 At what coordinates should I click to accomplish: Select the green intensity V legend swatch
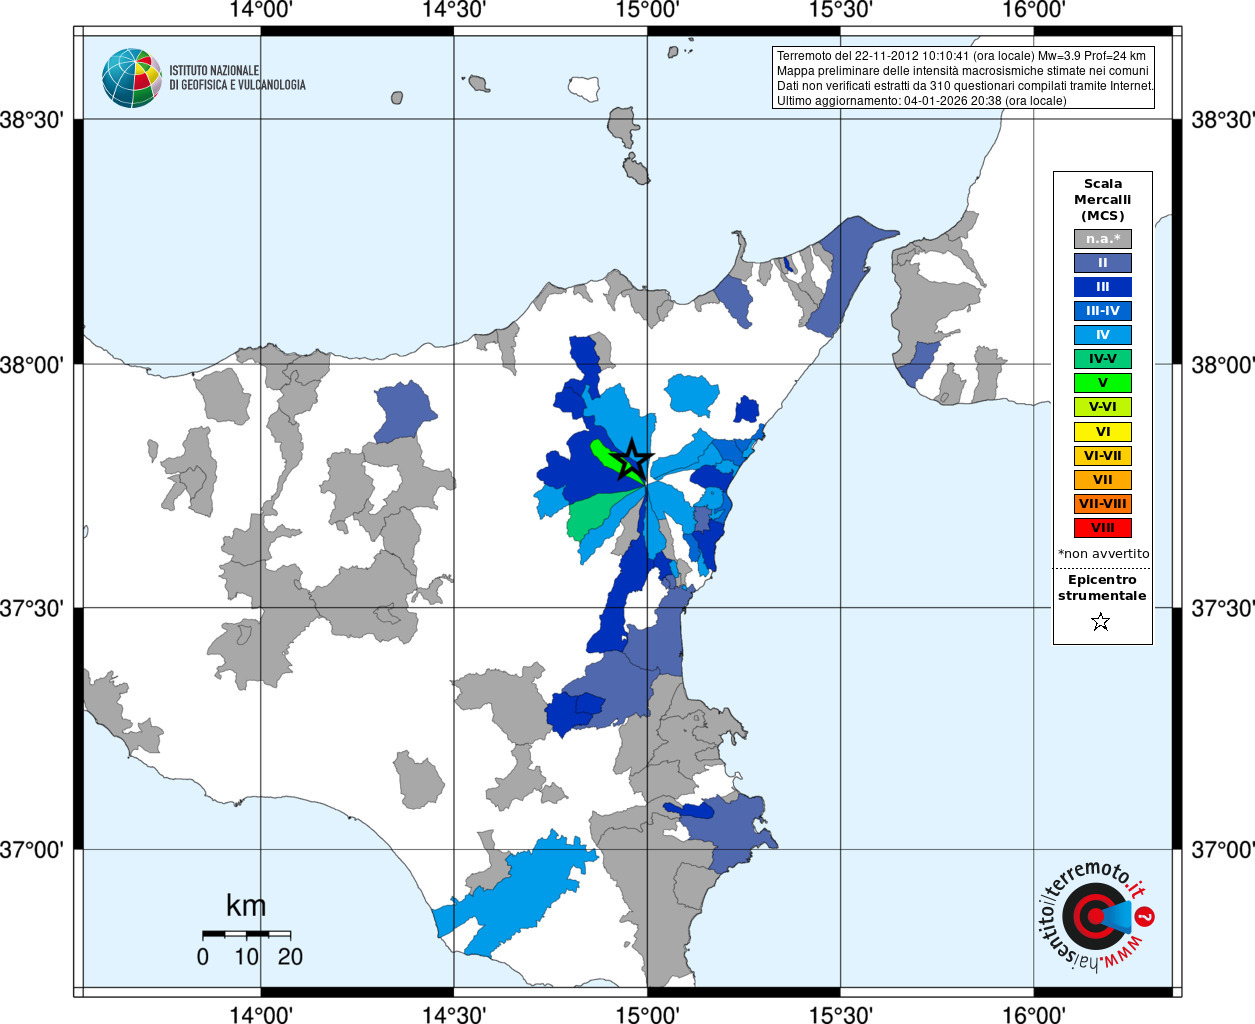pyautogui.click(x=1103, y=383)
